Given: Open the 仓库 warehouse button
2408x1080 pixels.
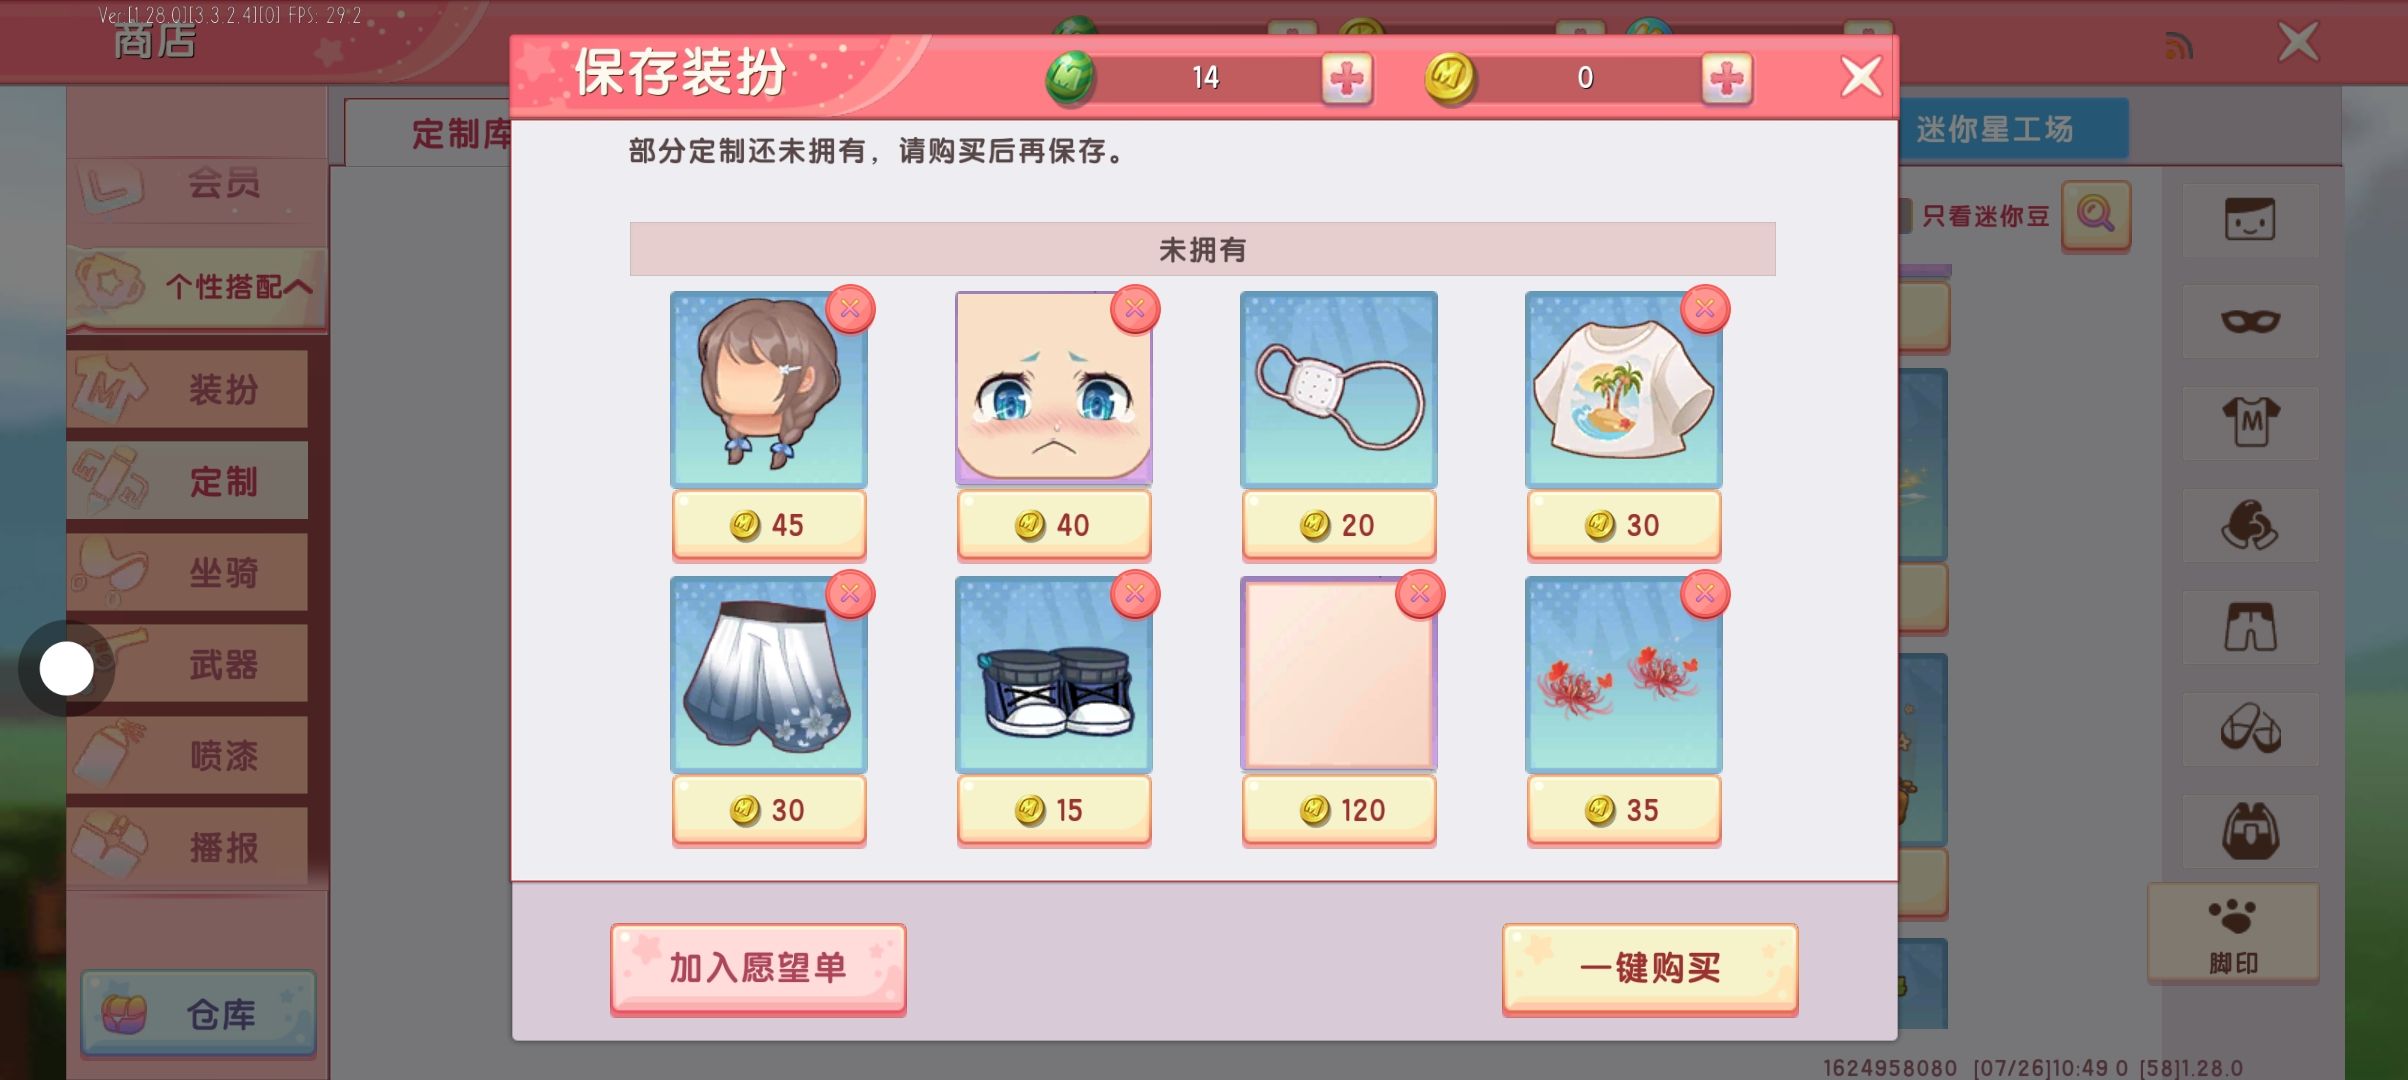Looking at the screenshot, I should pos(198,1014).
